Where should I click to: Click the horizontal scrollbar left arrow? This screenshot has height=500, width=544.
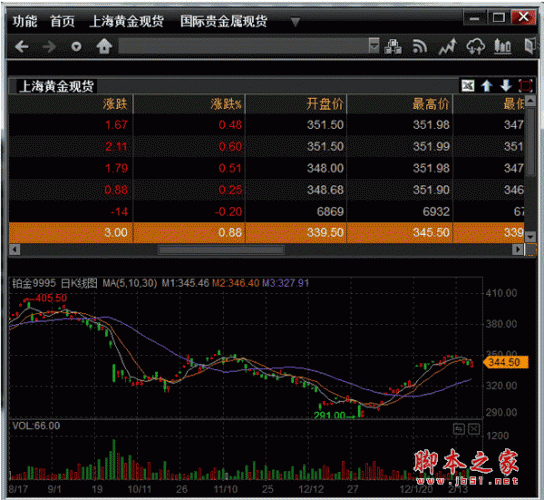coord(15,249)
